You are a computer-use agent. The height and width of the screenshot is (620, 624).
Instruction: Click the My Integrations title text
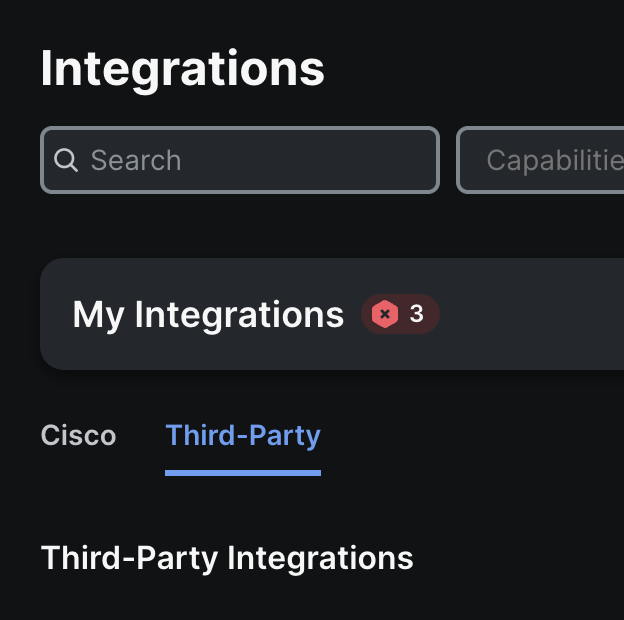pos(208,314)
